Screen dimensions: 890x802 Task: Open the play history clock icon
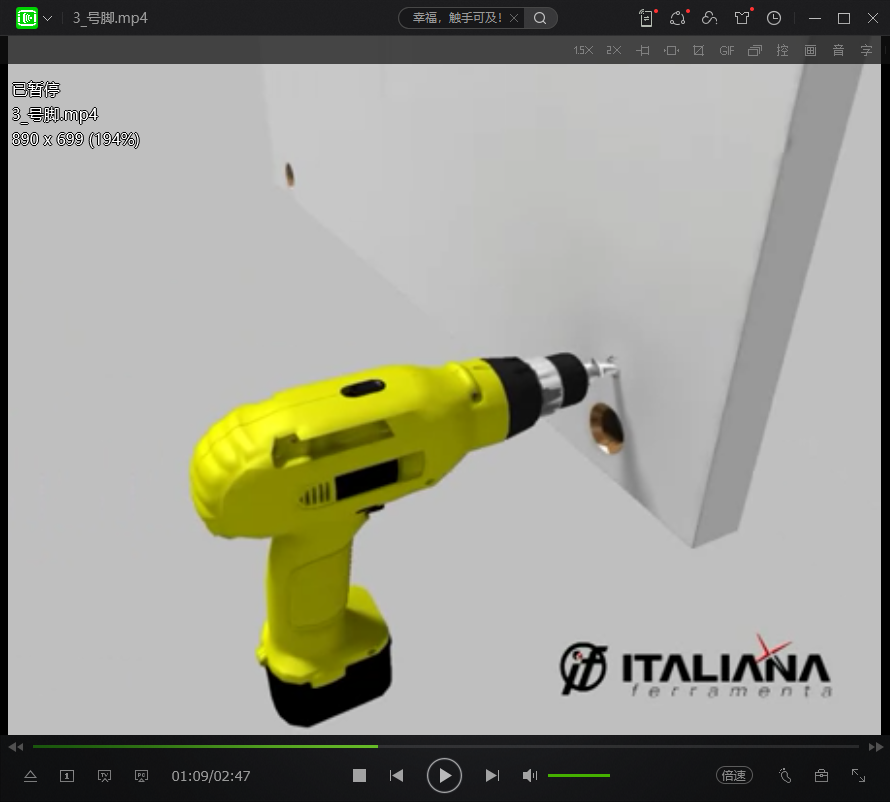tap(774, 18)
